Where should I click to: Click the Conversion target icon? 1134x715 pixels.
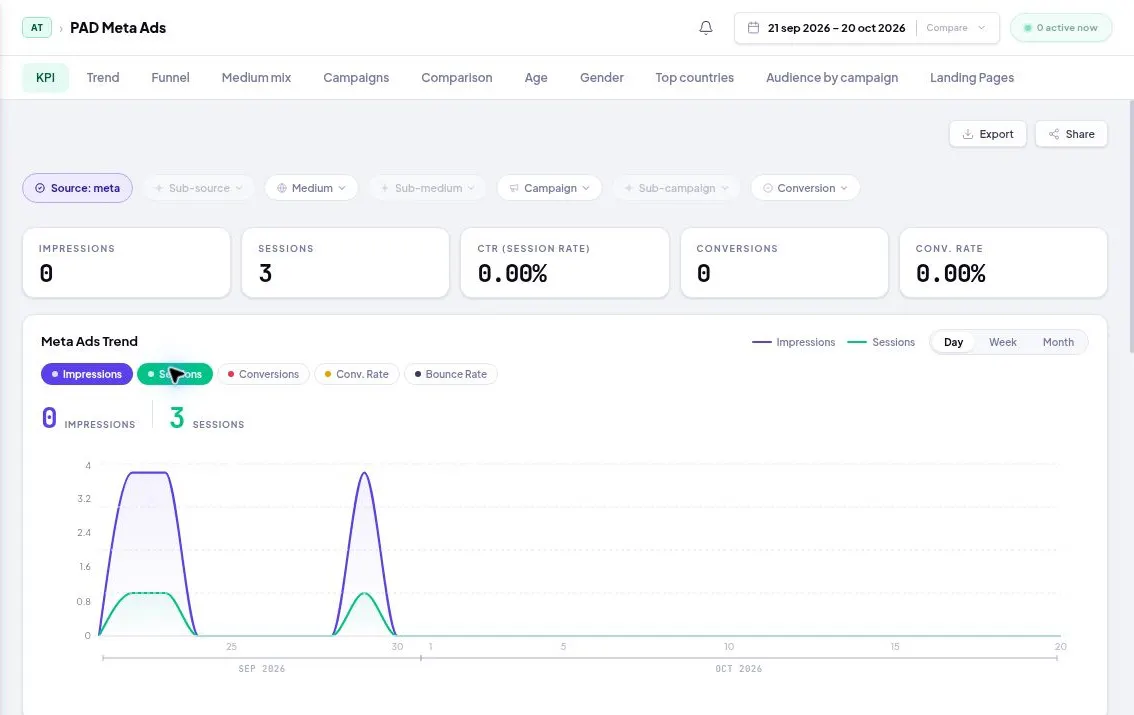click(x=768, y=188)
